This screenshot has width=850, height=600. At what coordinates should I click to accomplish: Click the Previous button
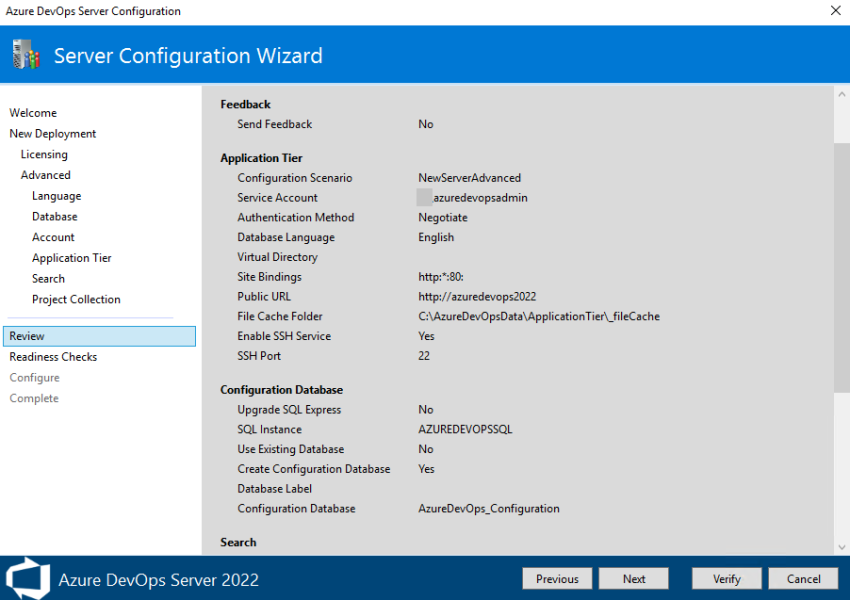(x=557, y=578)
